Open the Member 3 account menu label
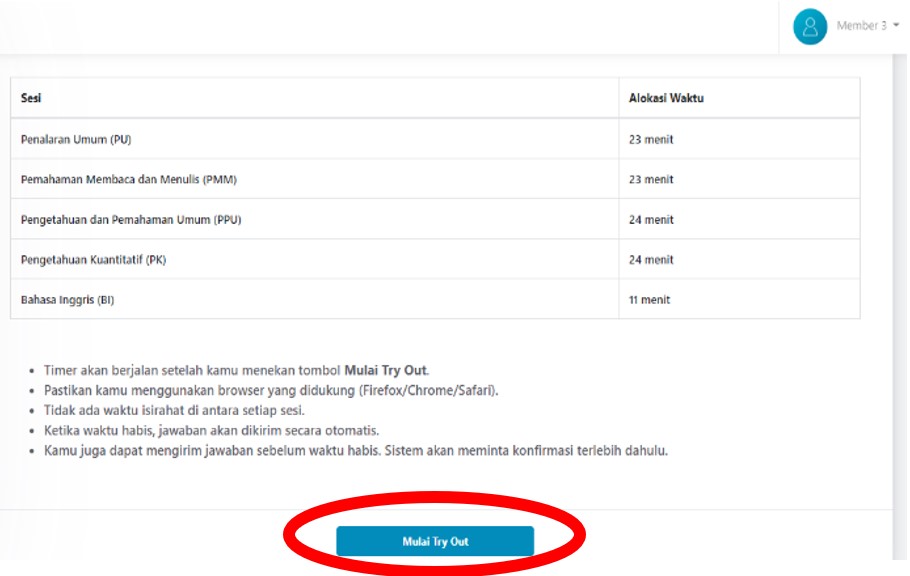The height and width of the screenshot is (576, 910). pos(861,26)
